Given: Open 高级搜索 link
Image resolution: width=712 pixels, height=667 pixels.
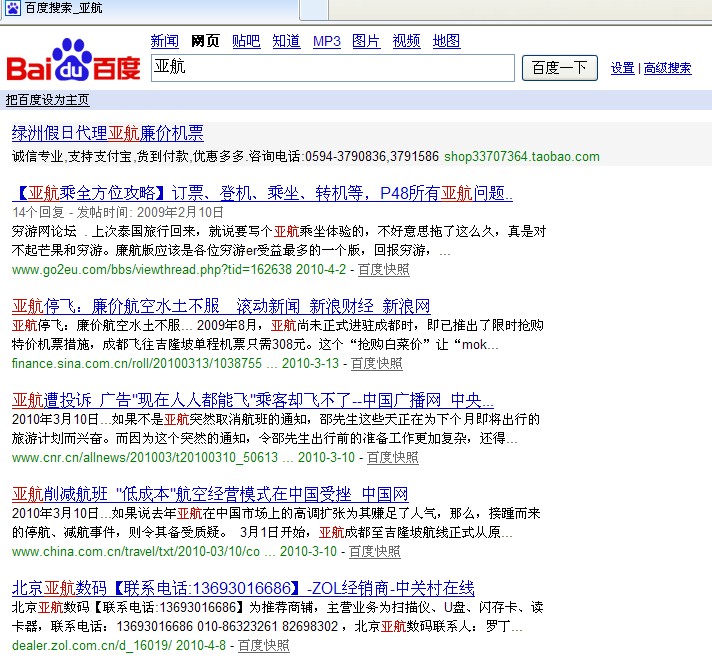Looking at the screenshot, I should pyautogui.click(x=668, y=68).
